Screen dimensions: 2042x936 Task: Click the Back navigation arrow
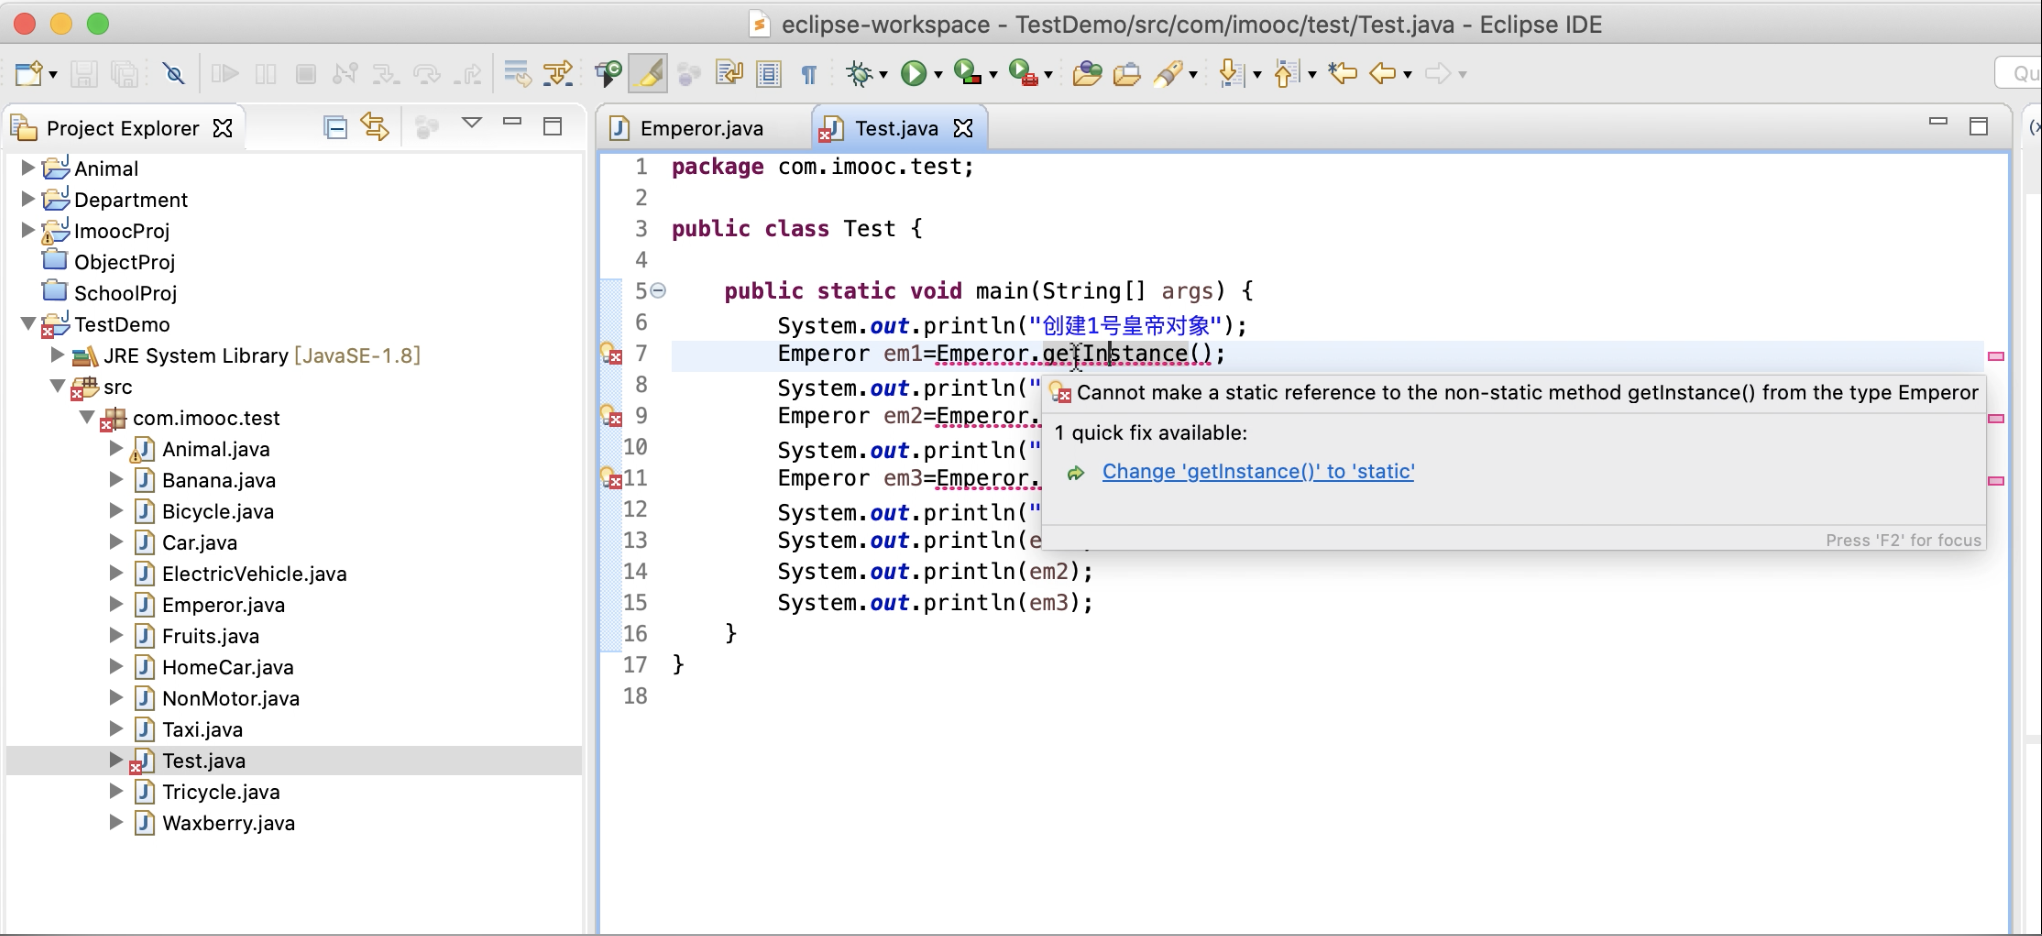point(1382,73)
